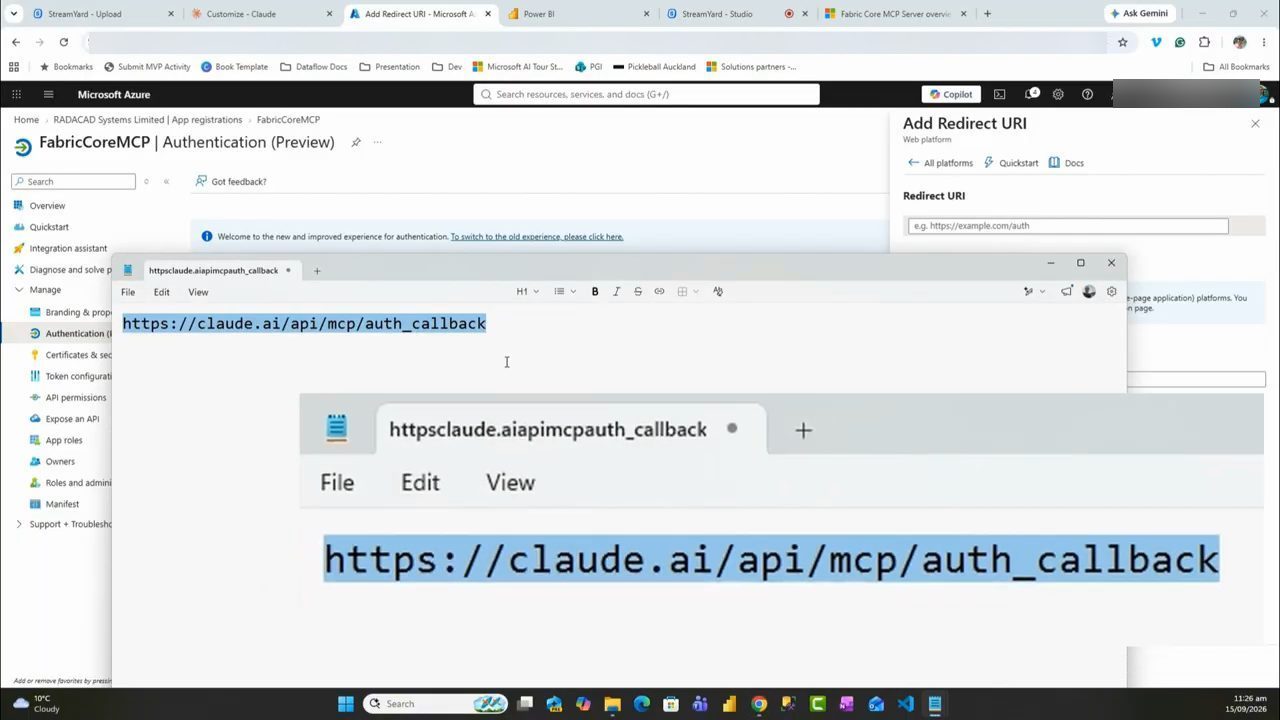The width and height of the screenshot is (1280, 720).
Task: Open the Docs link in Add Redirect URI panel
Action: [1066, 162]
